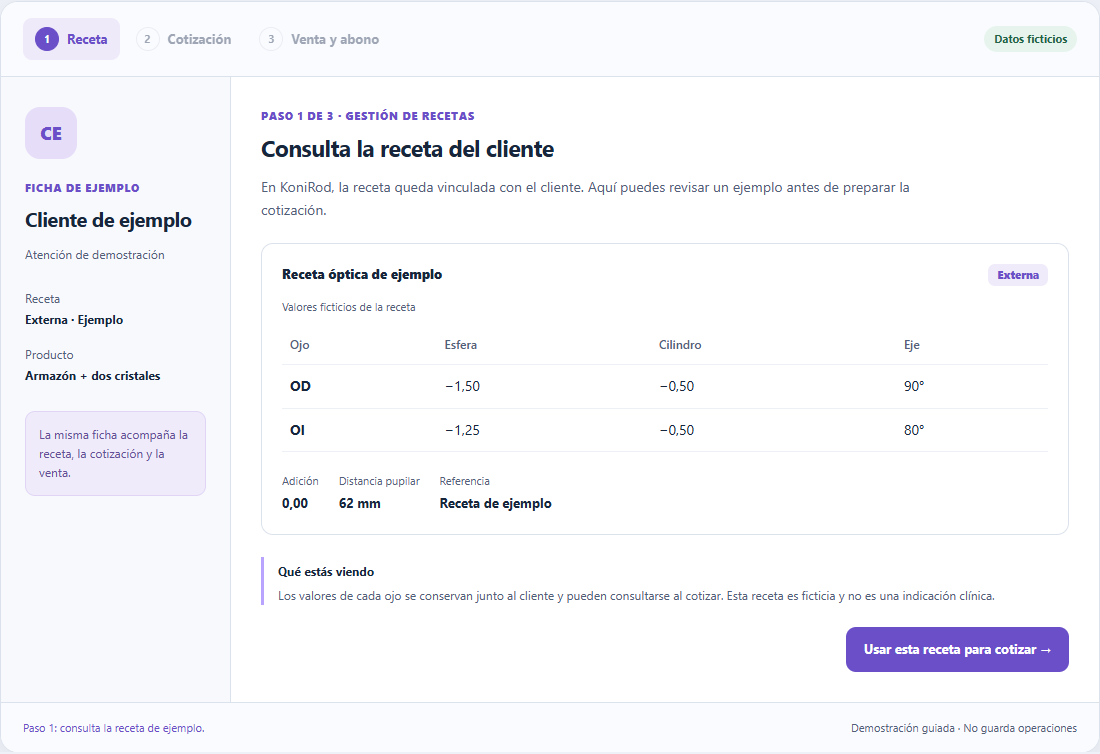Click Atención de demostración subtitle

[95, 255]
